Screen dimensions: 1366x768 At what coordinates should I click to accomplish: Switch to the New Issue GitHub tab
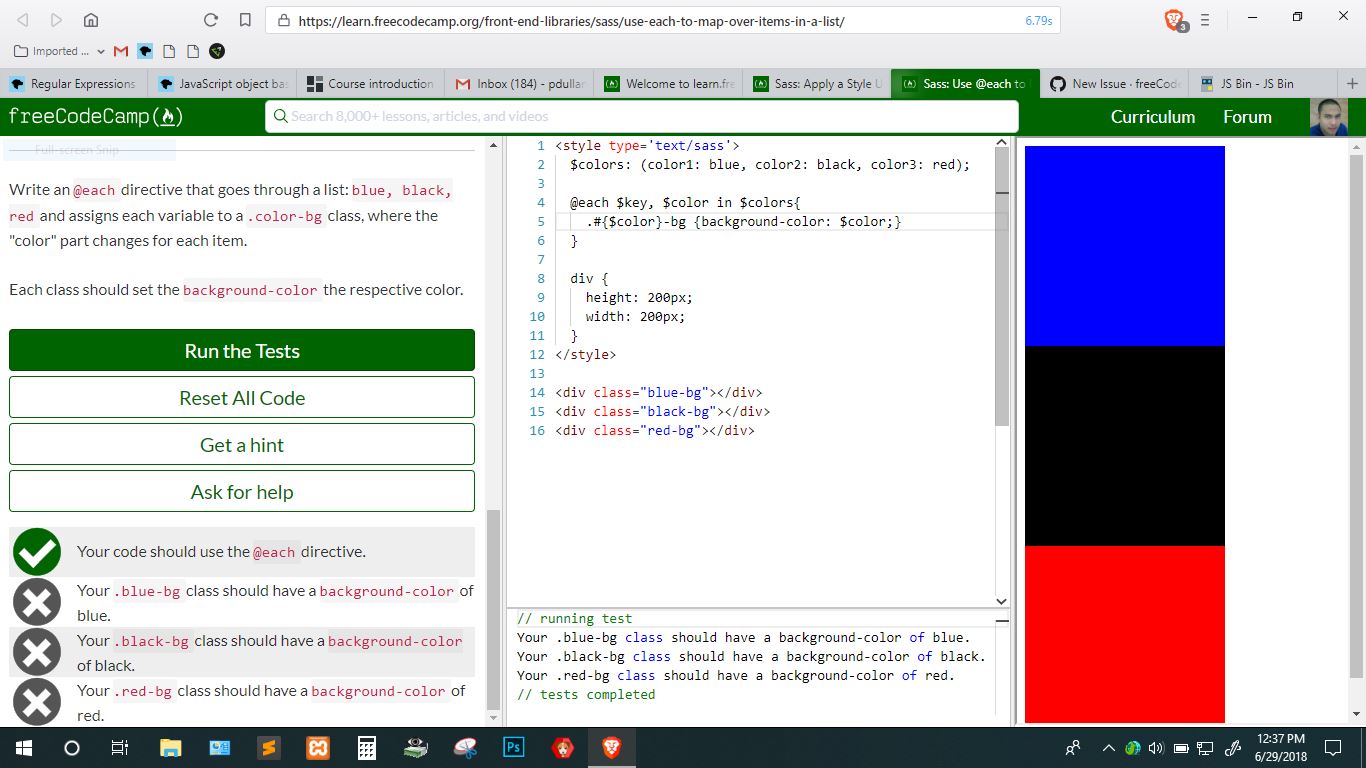[1116, 84]
